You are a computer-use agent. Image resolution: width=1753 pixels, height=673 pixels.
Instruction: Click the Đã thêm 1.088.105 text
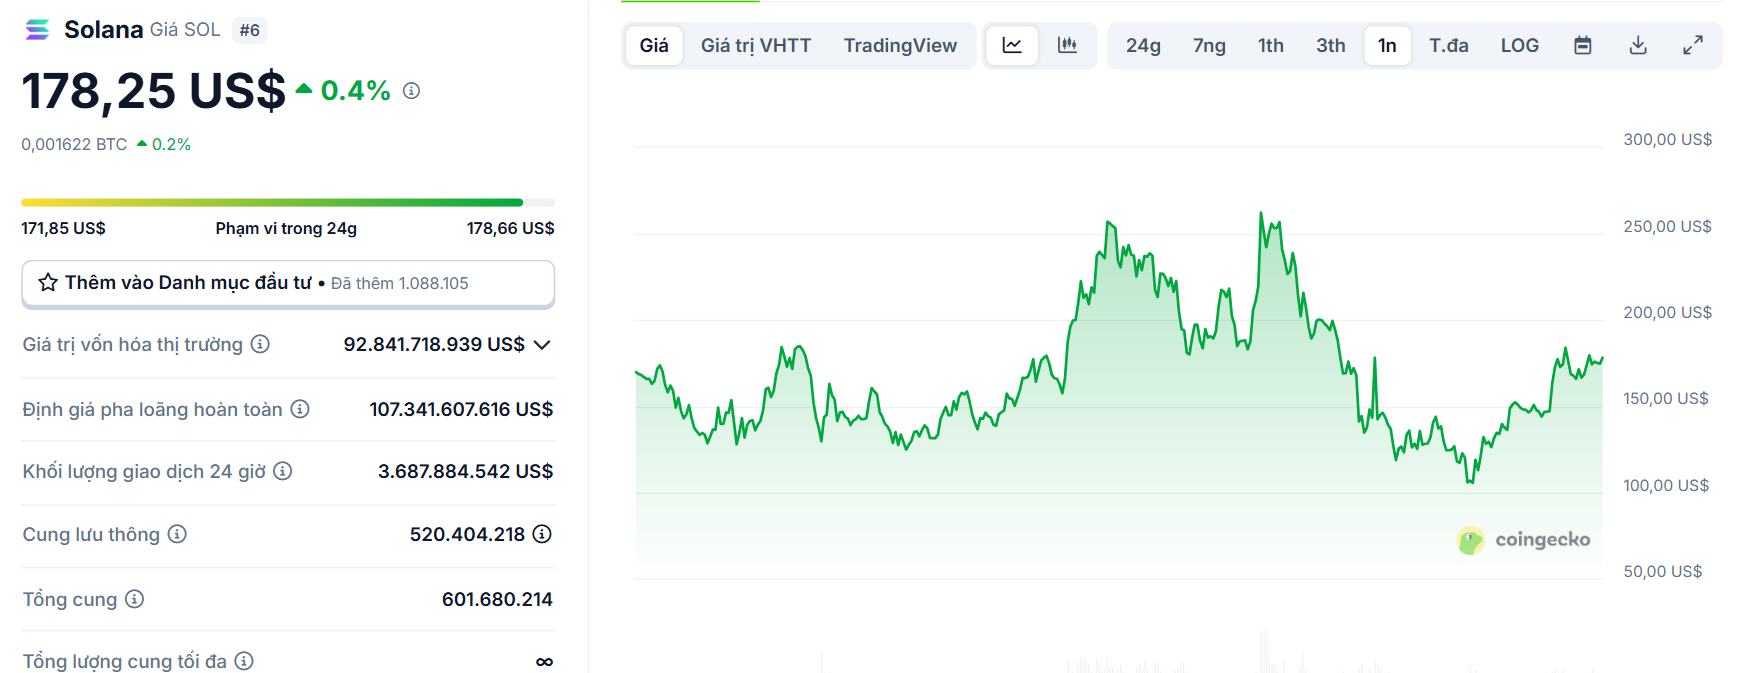click(x=399, y=283)
